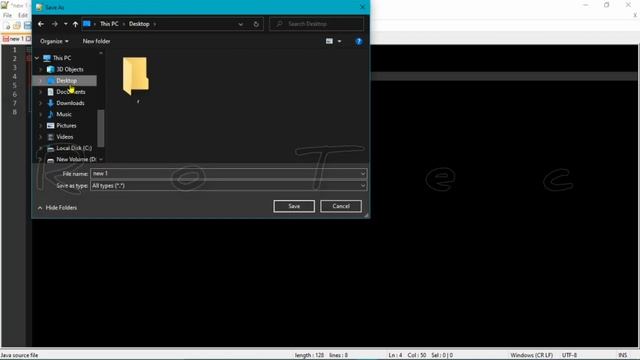Click the navigation pane scrollbar
The width and height of the screenshot is (640, 360).
(x=101, y=128)
